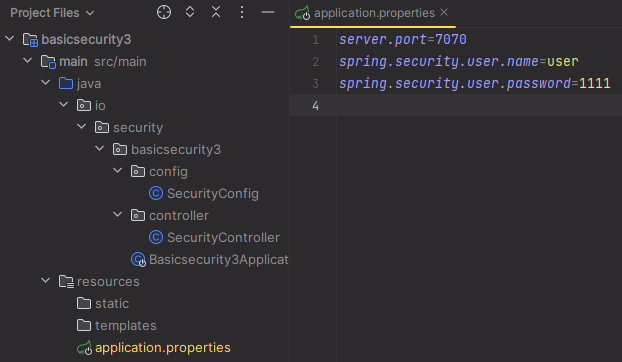Select the basicsecurity3 root tree label
Viewport: 622px width, 362px height.
tap(86, 39)
